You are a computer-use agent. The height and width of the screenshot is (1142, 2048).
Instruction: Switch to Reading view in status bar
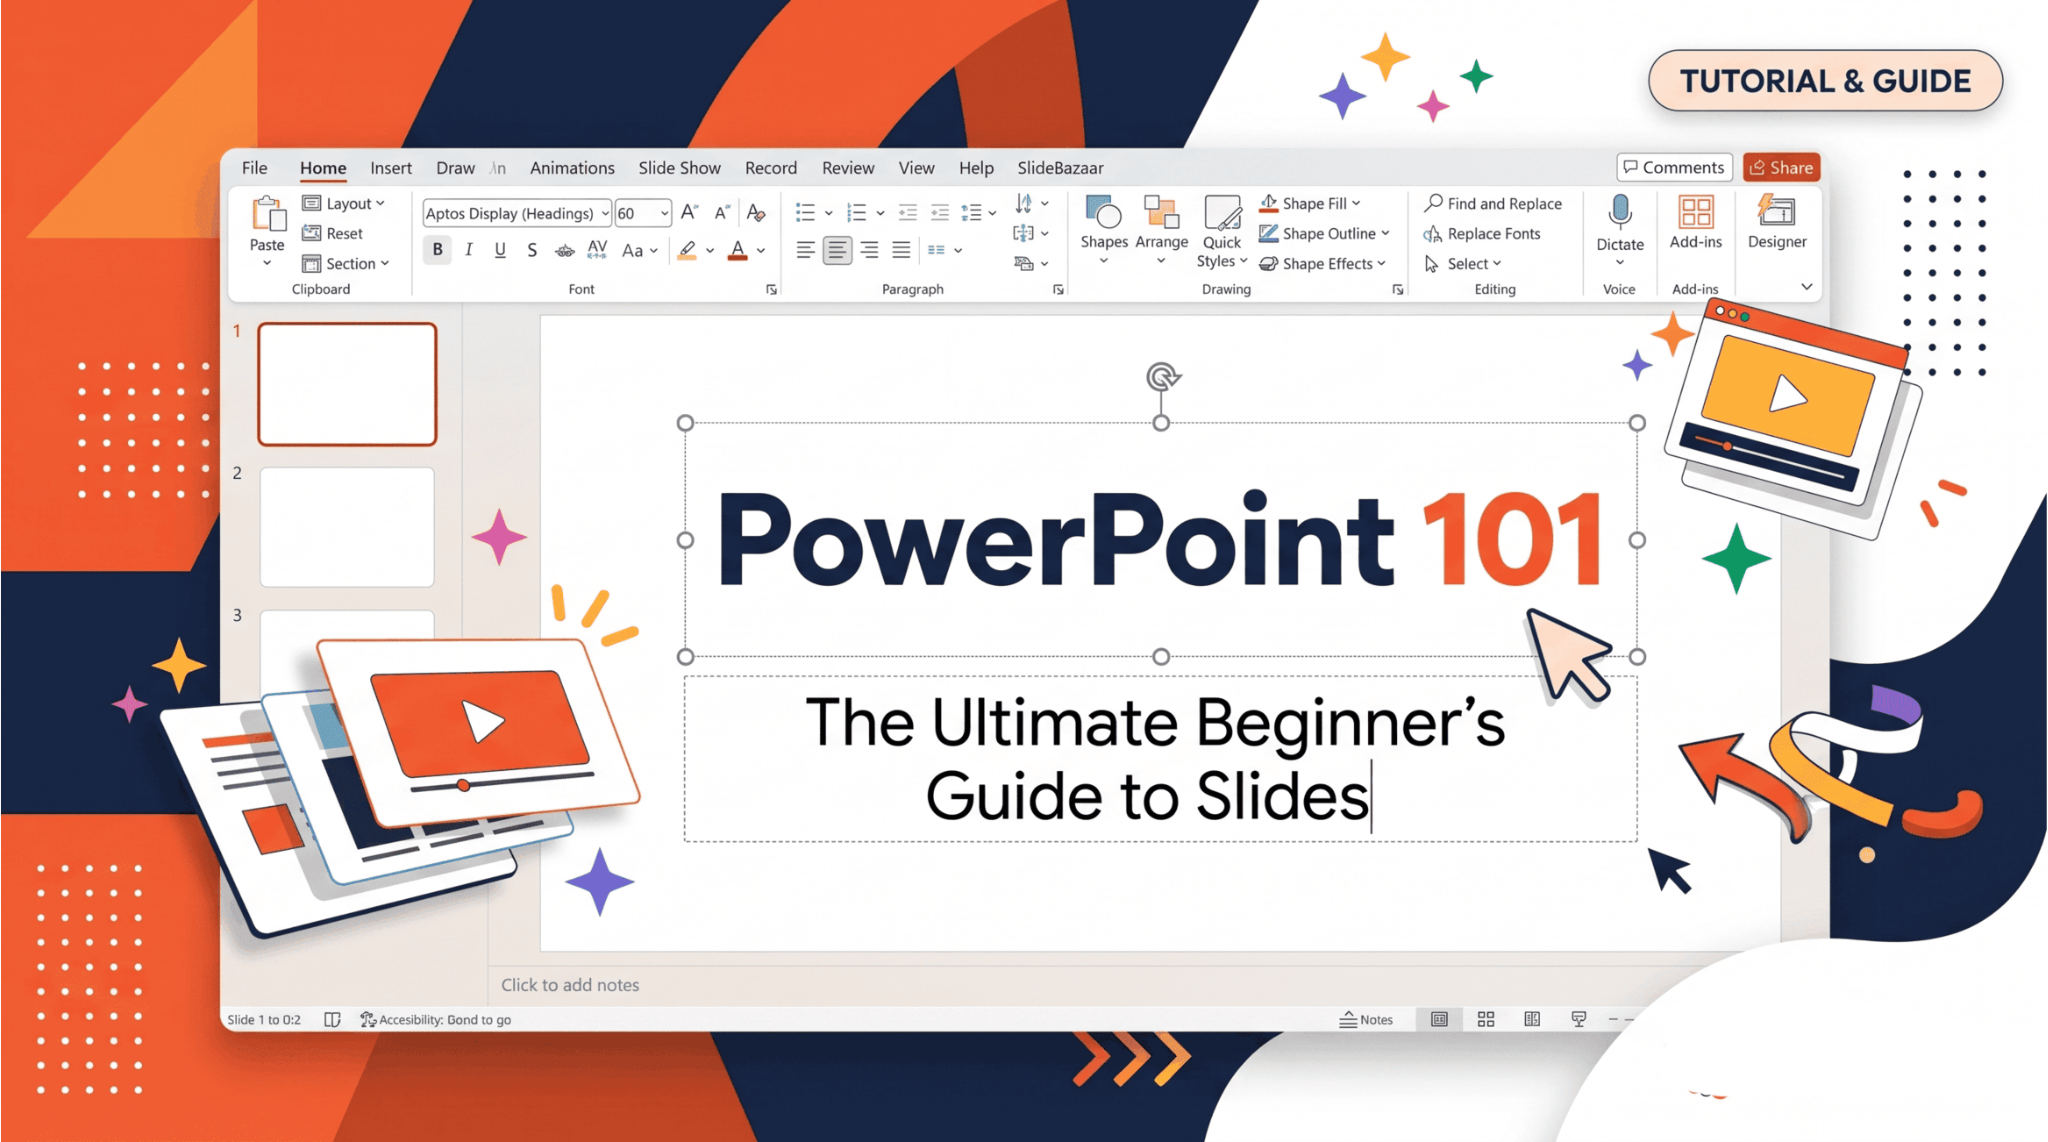pyautogui.click(x=1532, y=1019)
